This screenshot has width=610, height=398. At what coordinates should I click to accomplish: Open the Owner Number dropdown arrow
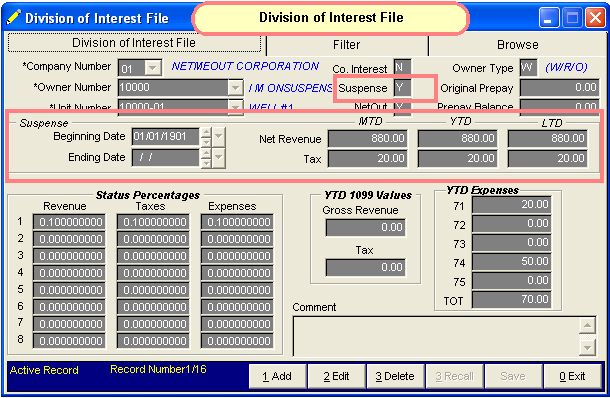coord(235,88)
